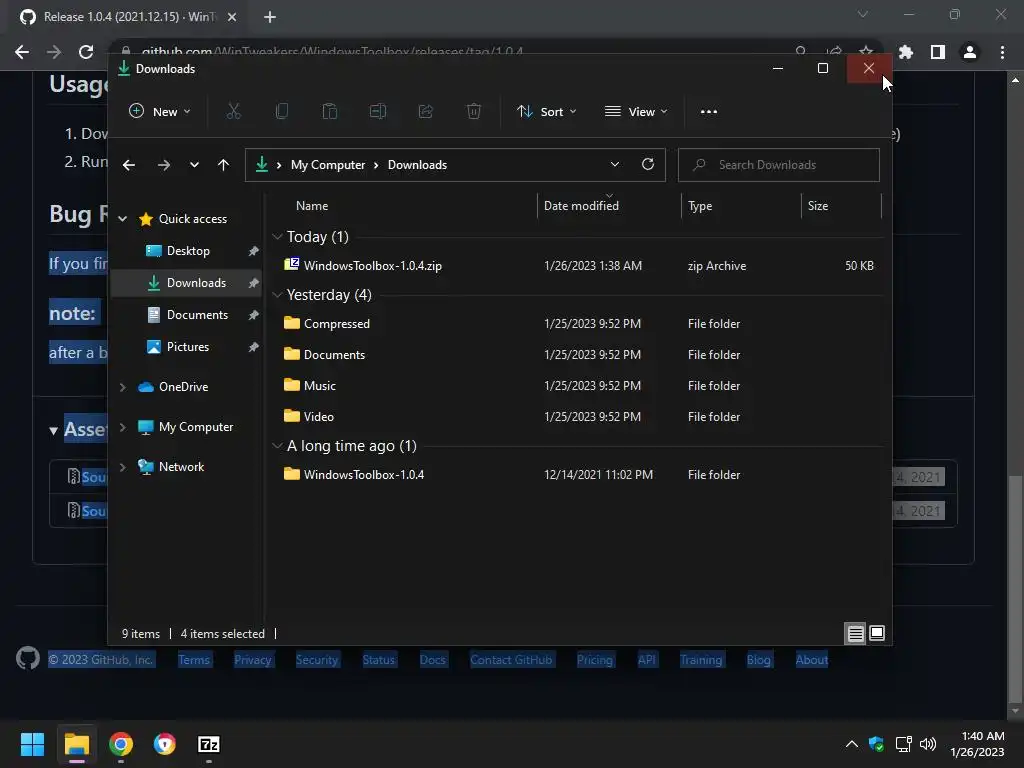This screenshot has width=1024, height=768.
Task: Click the Rename icon in Explorer toolbar
Action: [x=377, y=112]
